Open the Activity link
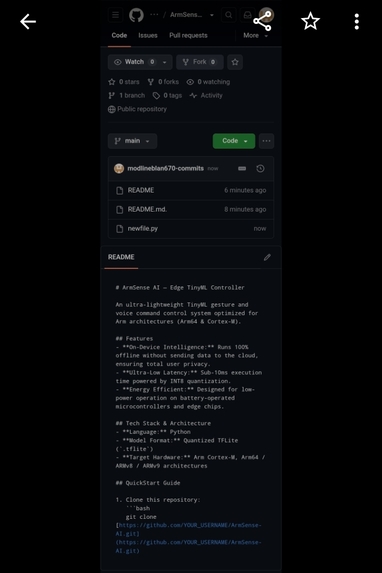This screenshot has height=573, width=382. (206, 95)
